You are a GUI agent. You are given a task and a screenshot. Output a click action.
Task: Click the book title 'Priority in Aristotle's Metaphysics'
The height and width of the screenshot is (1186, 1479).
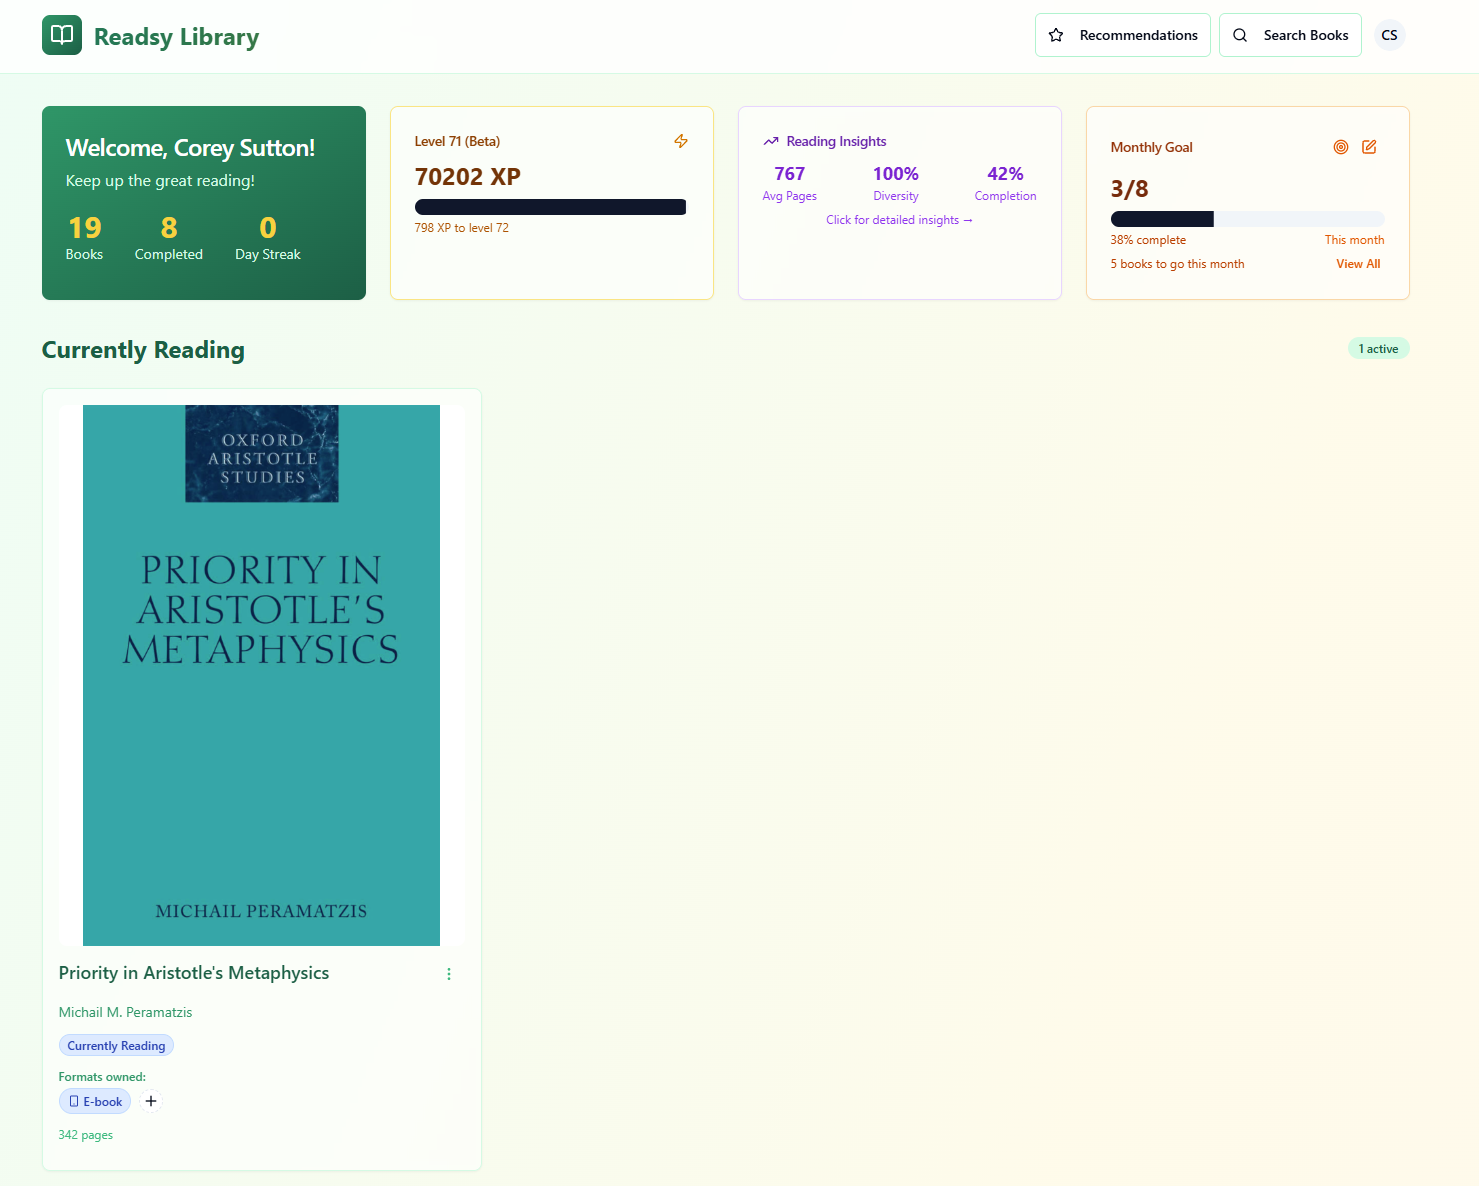194,973
